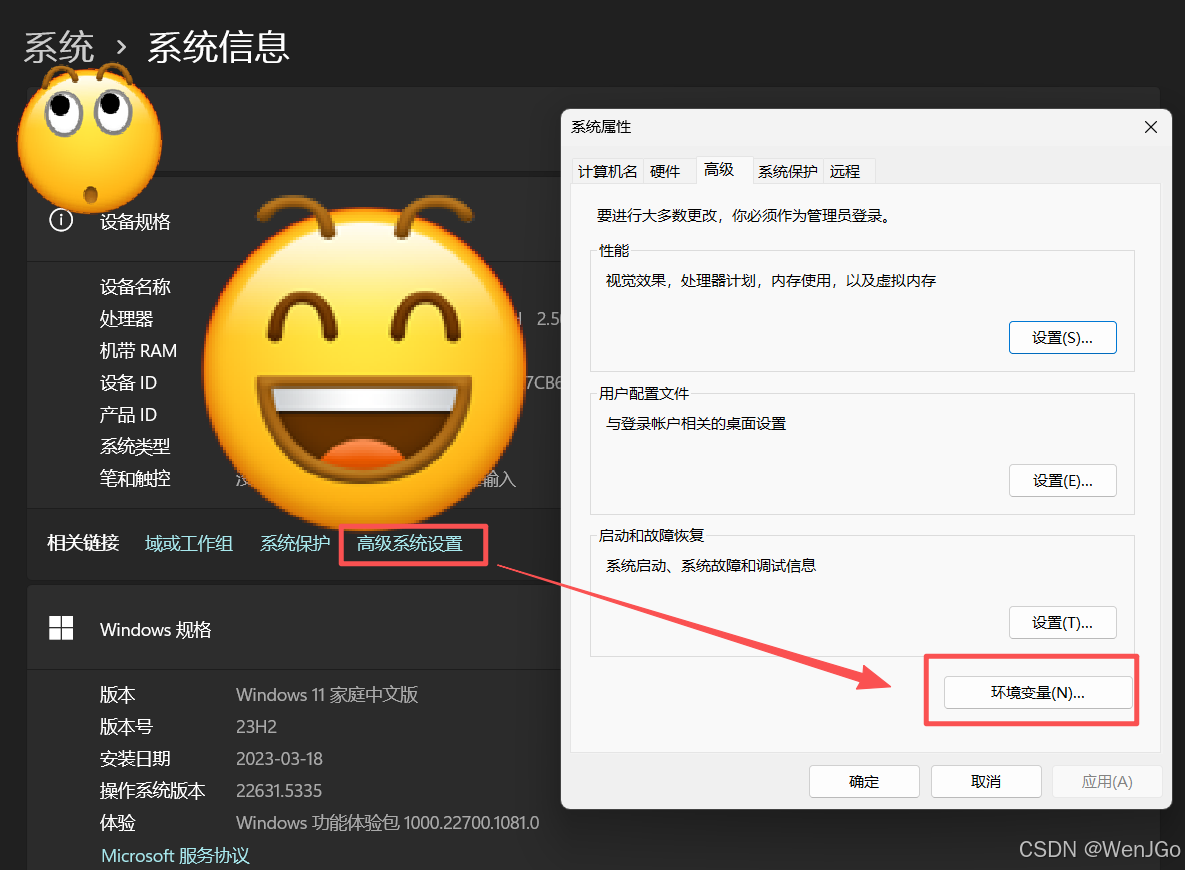Click 设置(E)... under 用户配置文件
Screen dimensions: 1185x870
click(1063, 481)
